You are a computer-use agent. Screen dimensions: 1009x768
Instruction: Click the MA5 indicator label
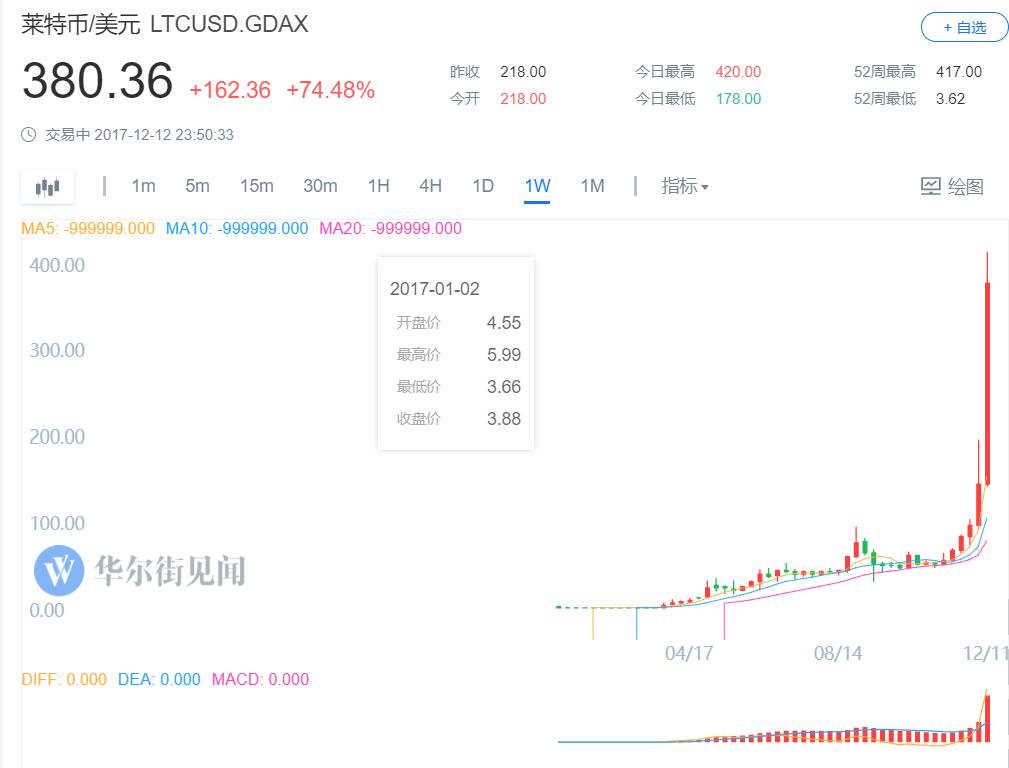[x=88, y=229]
